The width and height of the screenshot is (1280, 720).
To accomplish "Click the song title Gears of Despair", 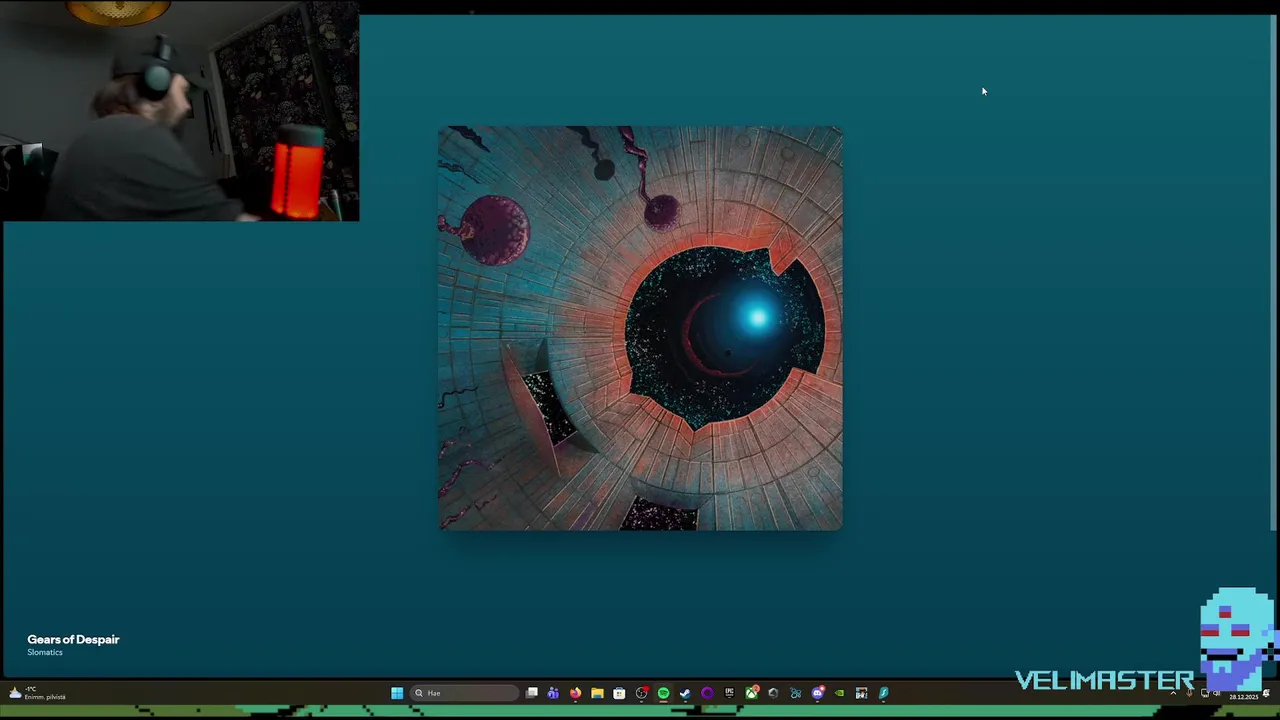I will pyautogui.click(x=73, y=639).
